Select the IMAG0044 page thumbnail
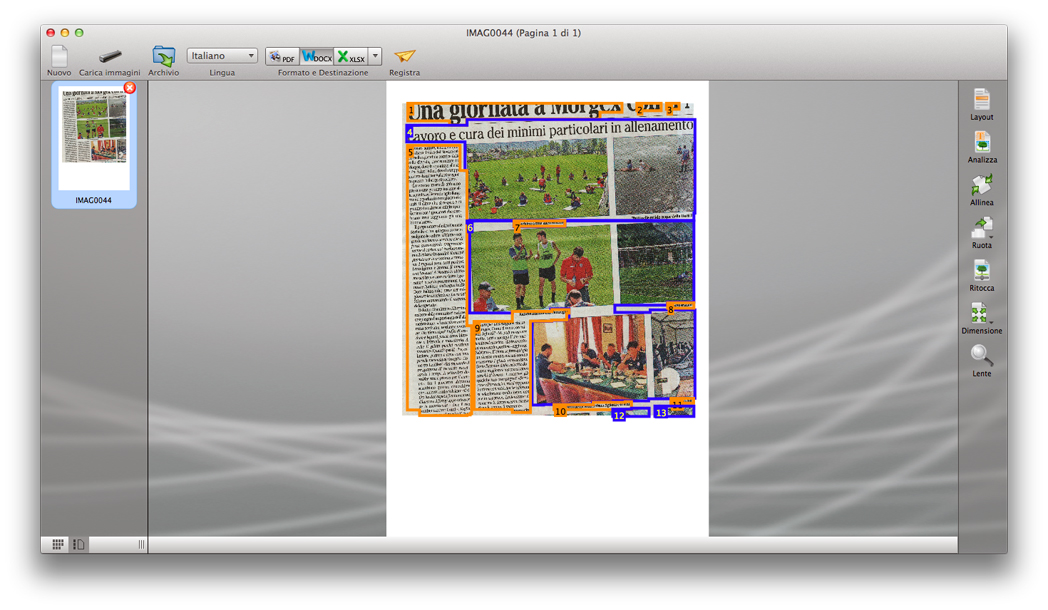This screenshot has height=610, width=1048. [x=94, y=137]
